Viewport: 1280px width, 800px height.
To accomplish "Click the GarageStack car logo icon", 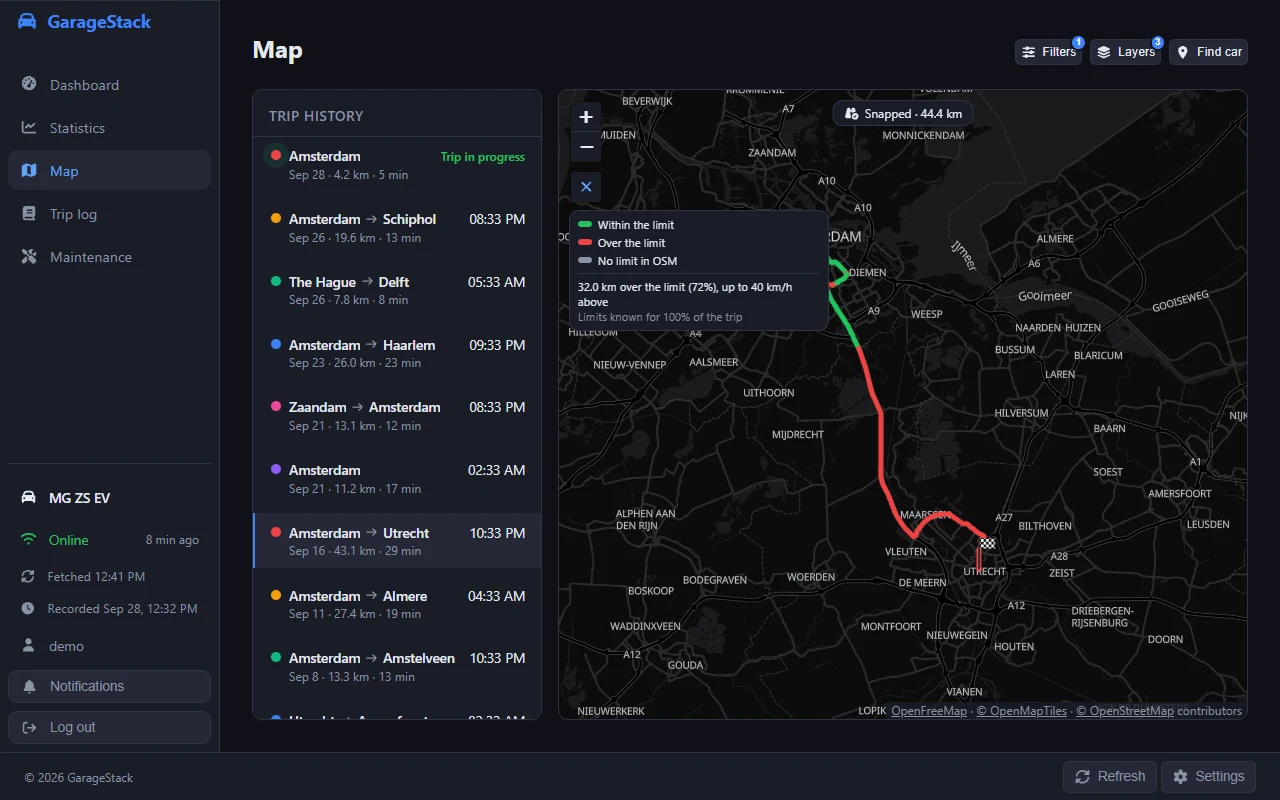I will [27, 22].
